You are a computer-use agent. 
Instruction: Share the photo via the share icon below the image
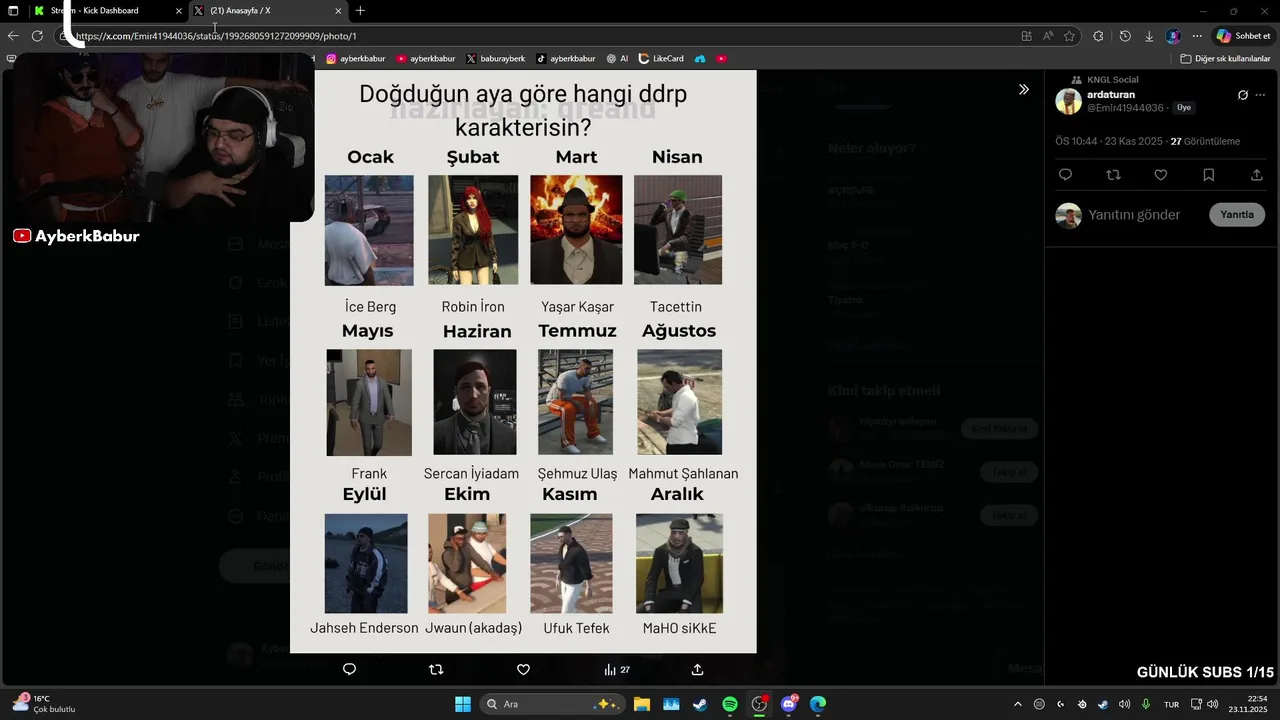tap(697, 669)
